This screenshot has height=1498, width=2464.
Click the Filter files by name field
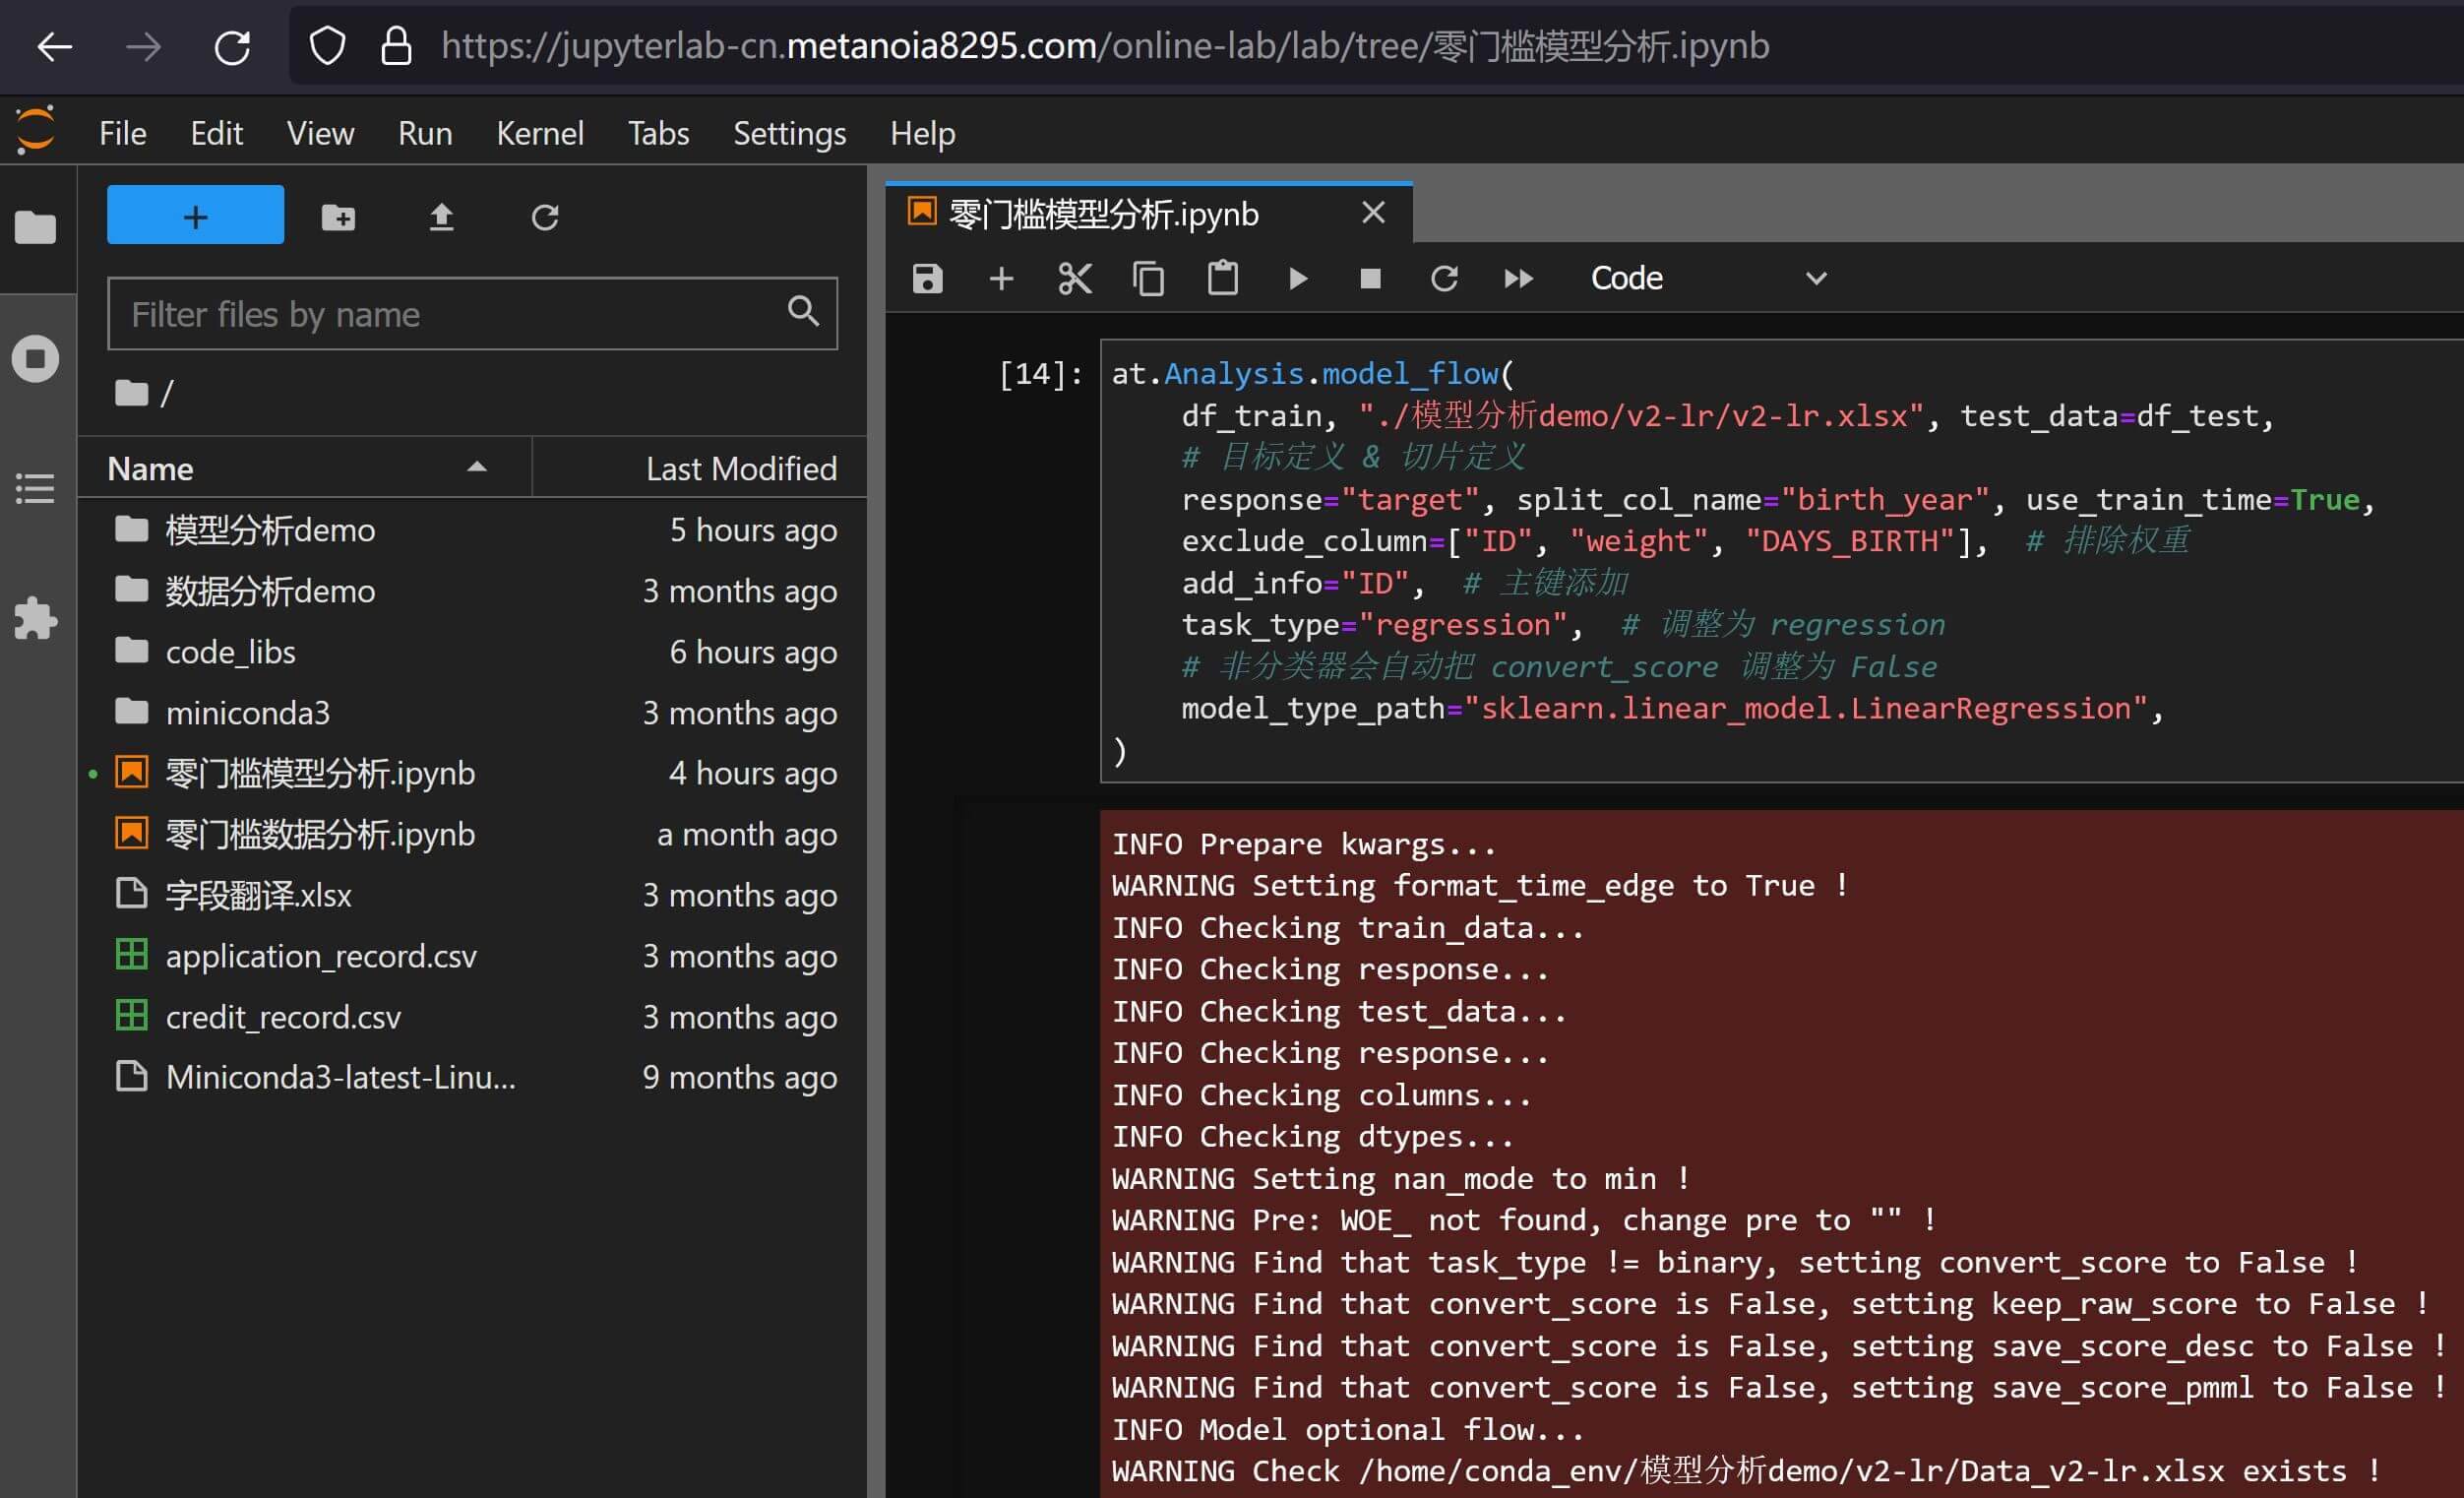pyautogui.click(x=450, y=314)
